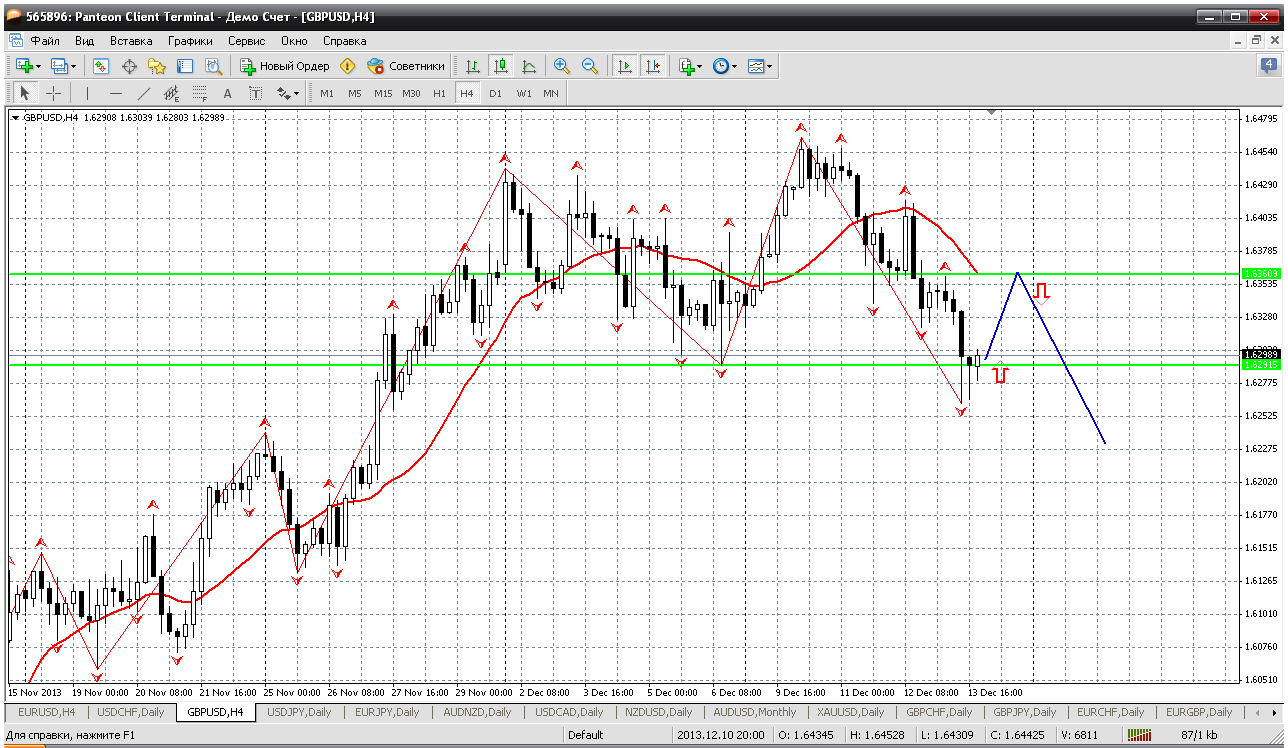Switch to the EURGBP,Daily chart tab
This screenshot has height=748, width=1288.
[1197, 712]
